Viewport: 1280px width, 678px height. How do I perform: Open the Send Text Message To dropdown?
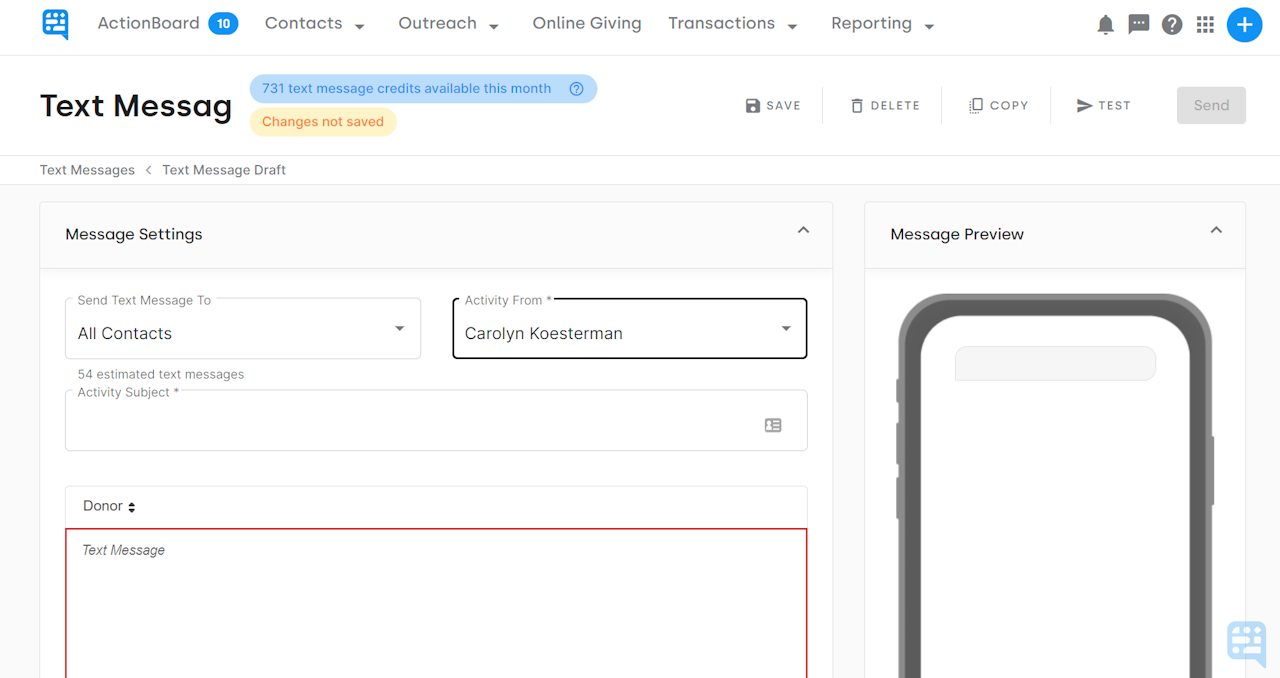pos(398,328)
